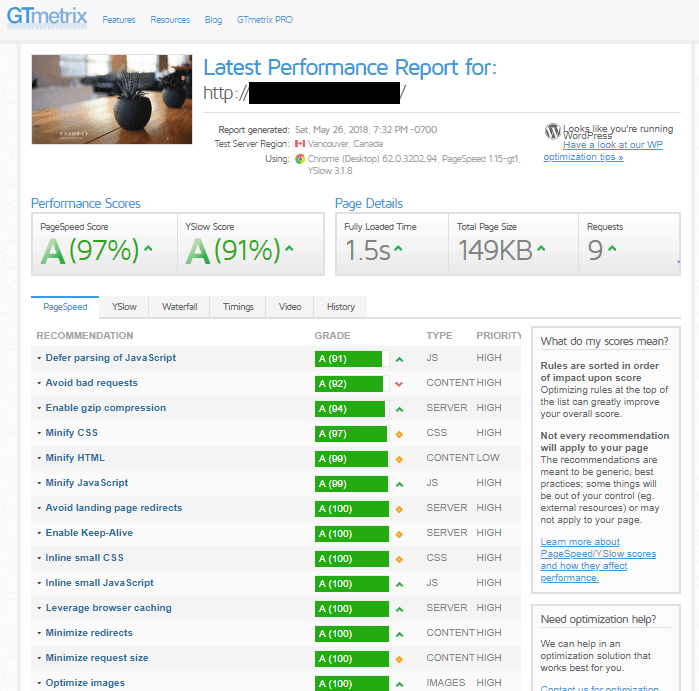Click the WordPress logo icon
Screen dimensions: 699x691
pyautogui.click(x=552, y=131)
